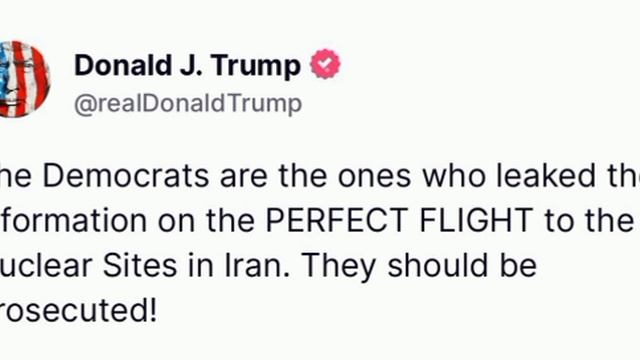Click the word in before Iran
Screen dimensions: 640x360
[x=201, y=265]
